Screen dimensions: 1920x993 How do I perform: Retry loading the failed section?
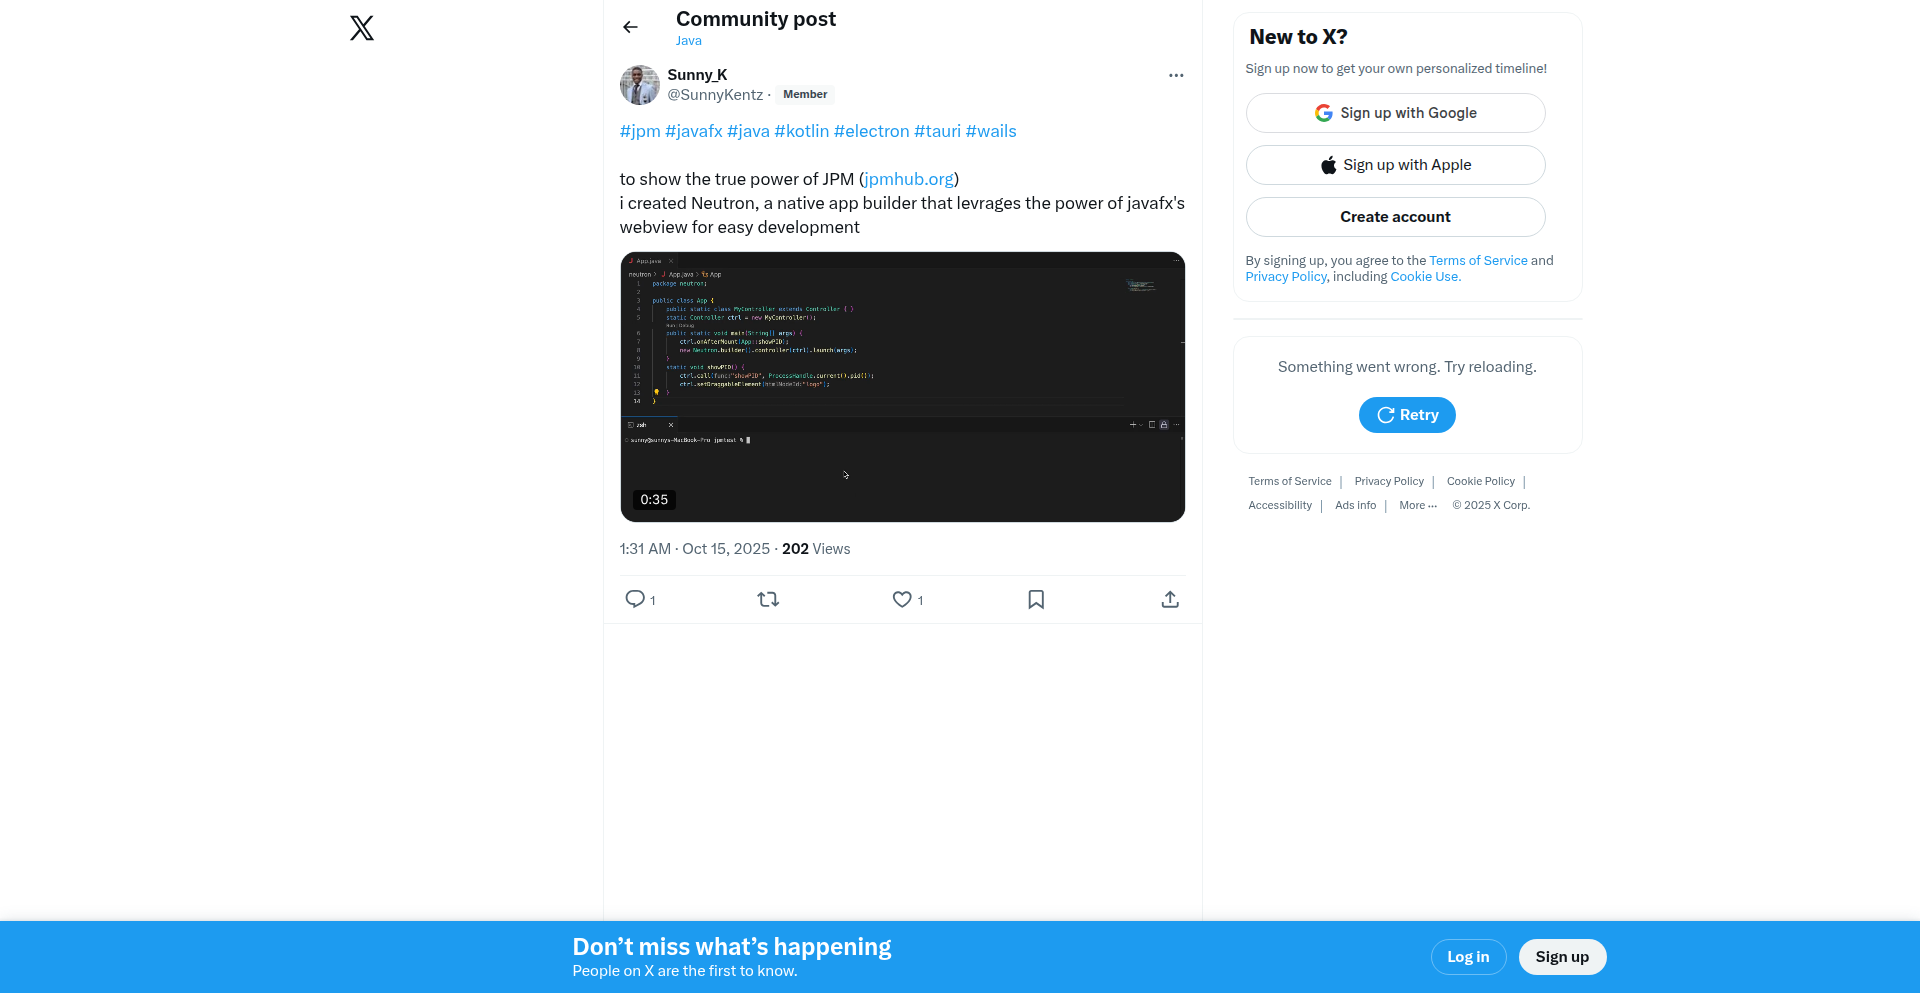pyautogui.click(x=1407, y=415)
